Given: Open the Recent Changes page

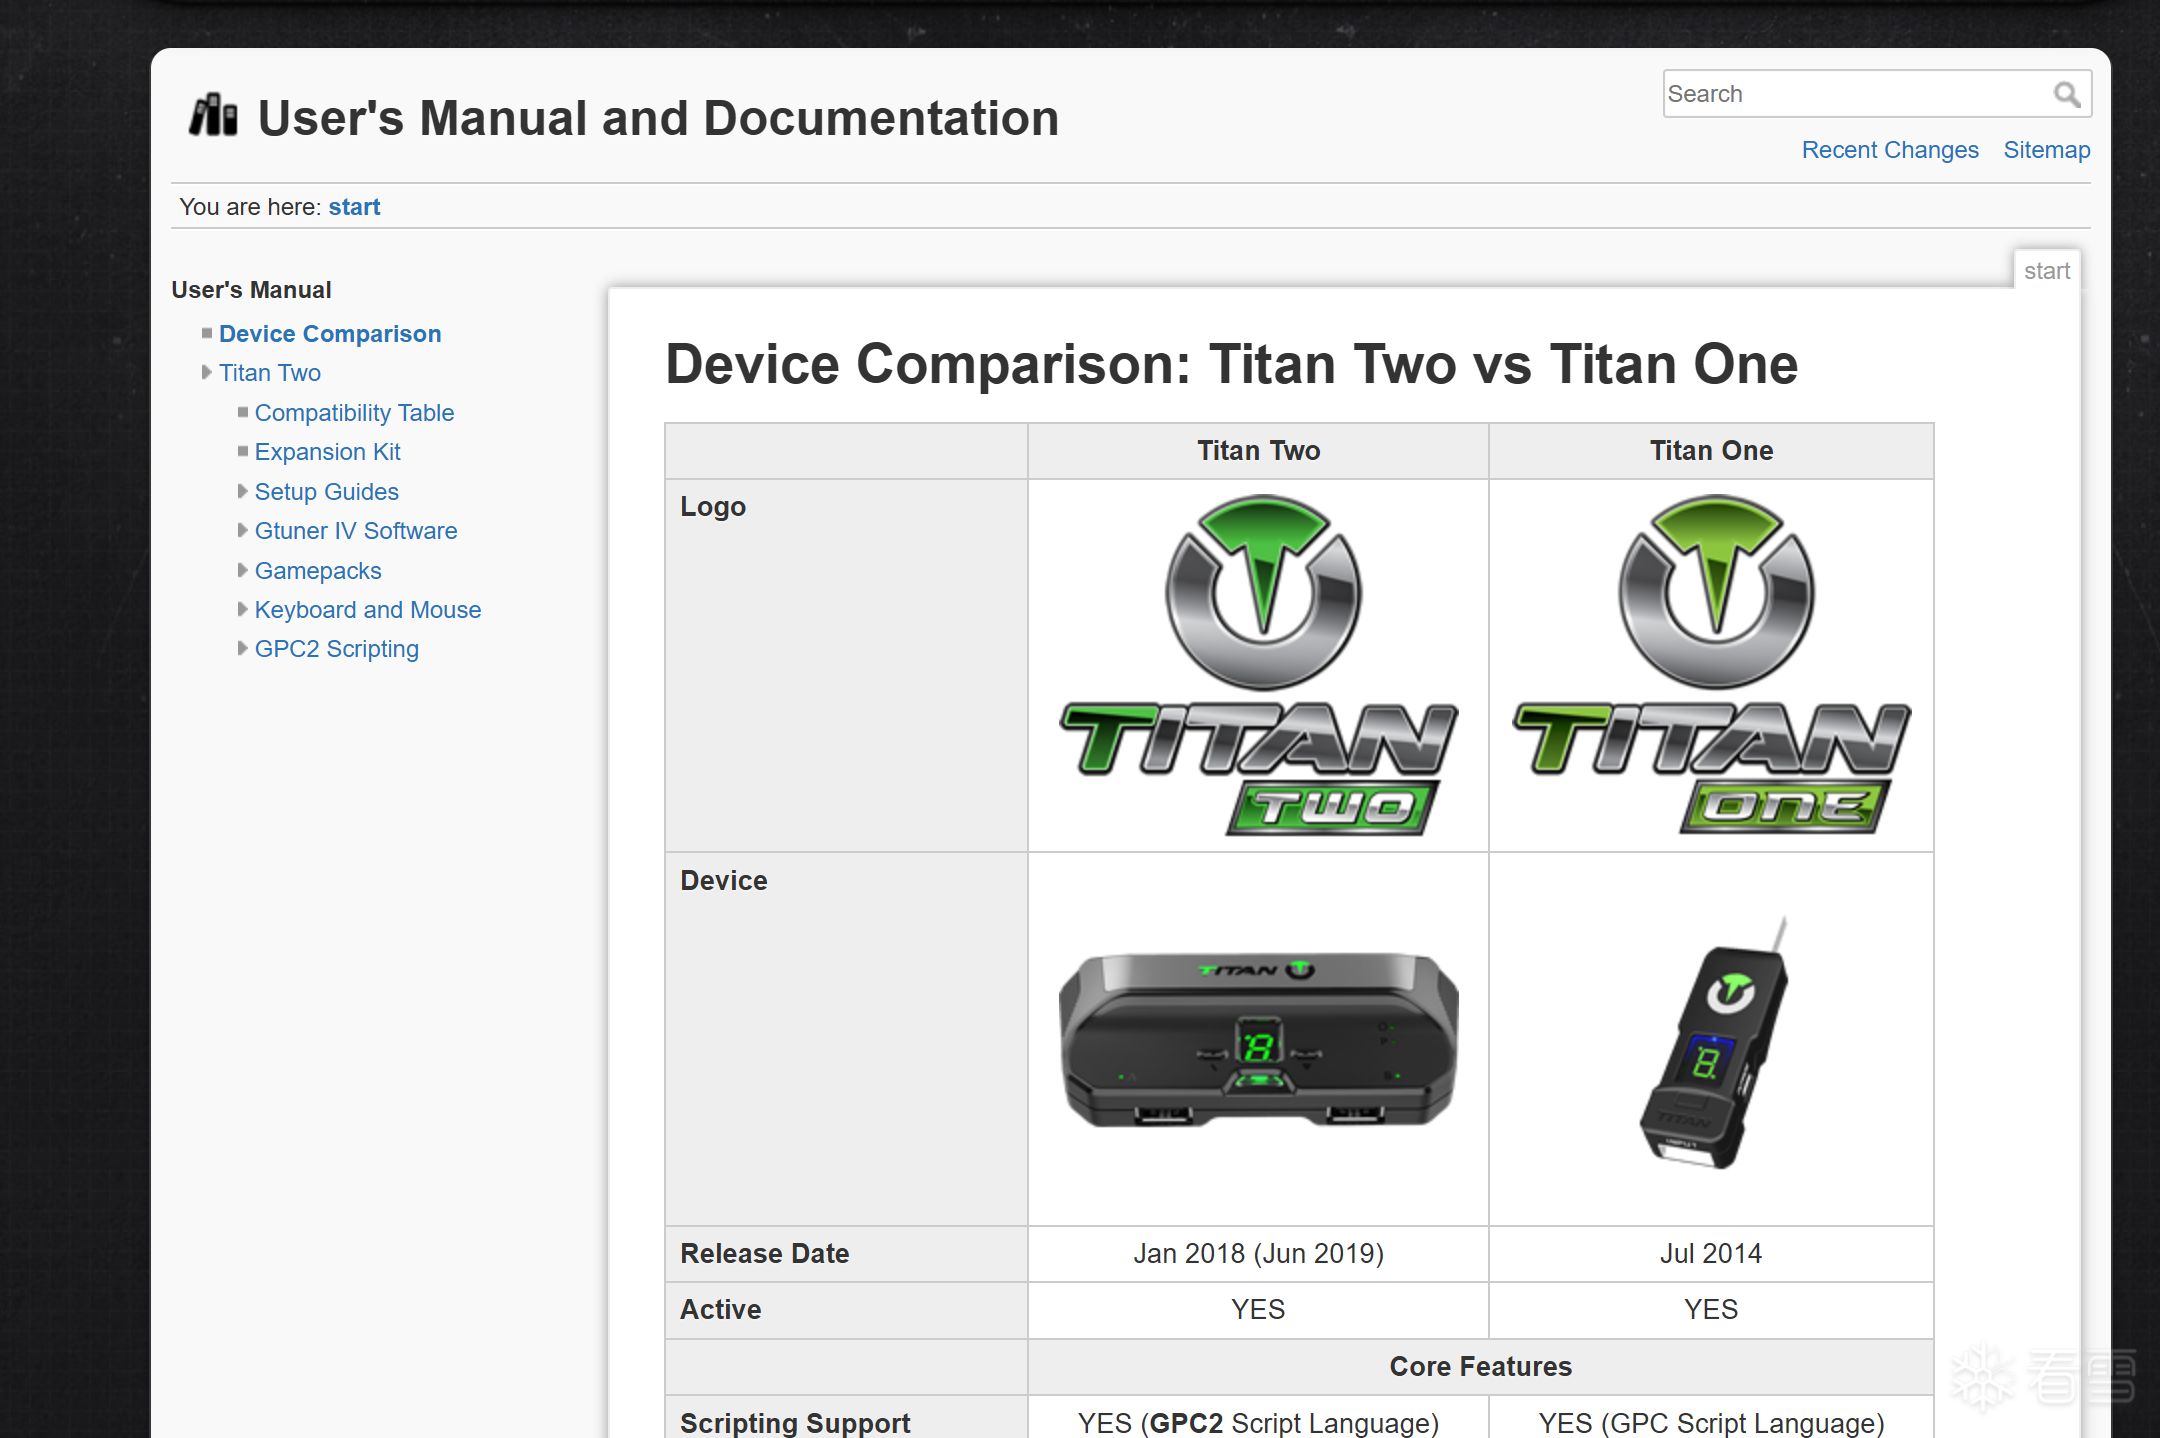Looking at the screenshot, I should (1889, 150).
